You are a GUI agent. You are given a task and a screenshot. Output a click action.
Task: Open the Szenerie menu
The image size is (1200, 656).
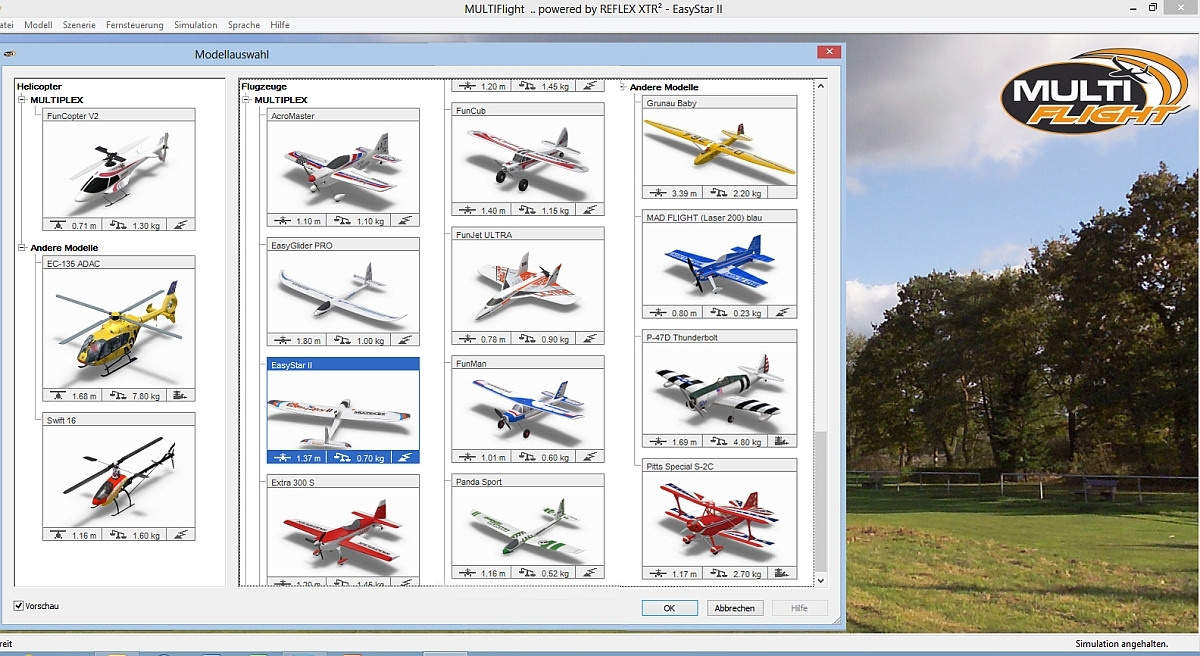coord(79,25)
